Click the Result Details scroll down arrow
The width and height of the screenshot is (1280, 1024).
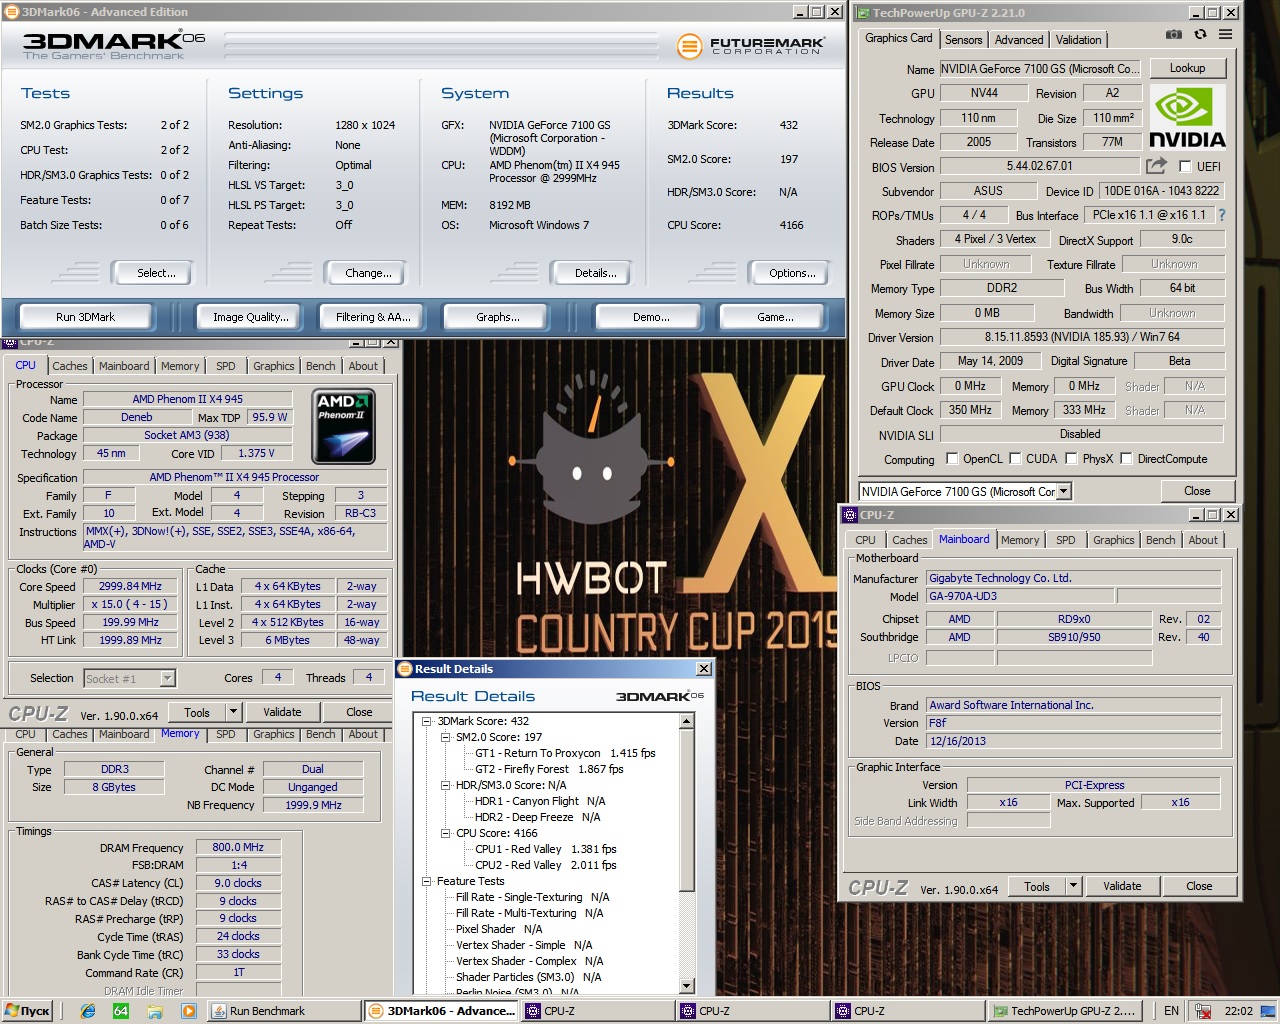pyautogui.click(x=687, y=985)
